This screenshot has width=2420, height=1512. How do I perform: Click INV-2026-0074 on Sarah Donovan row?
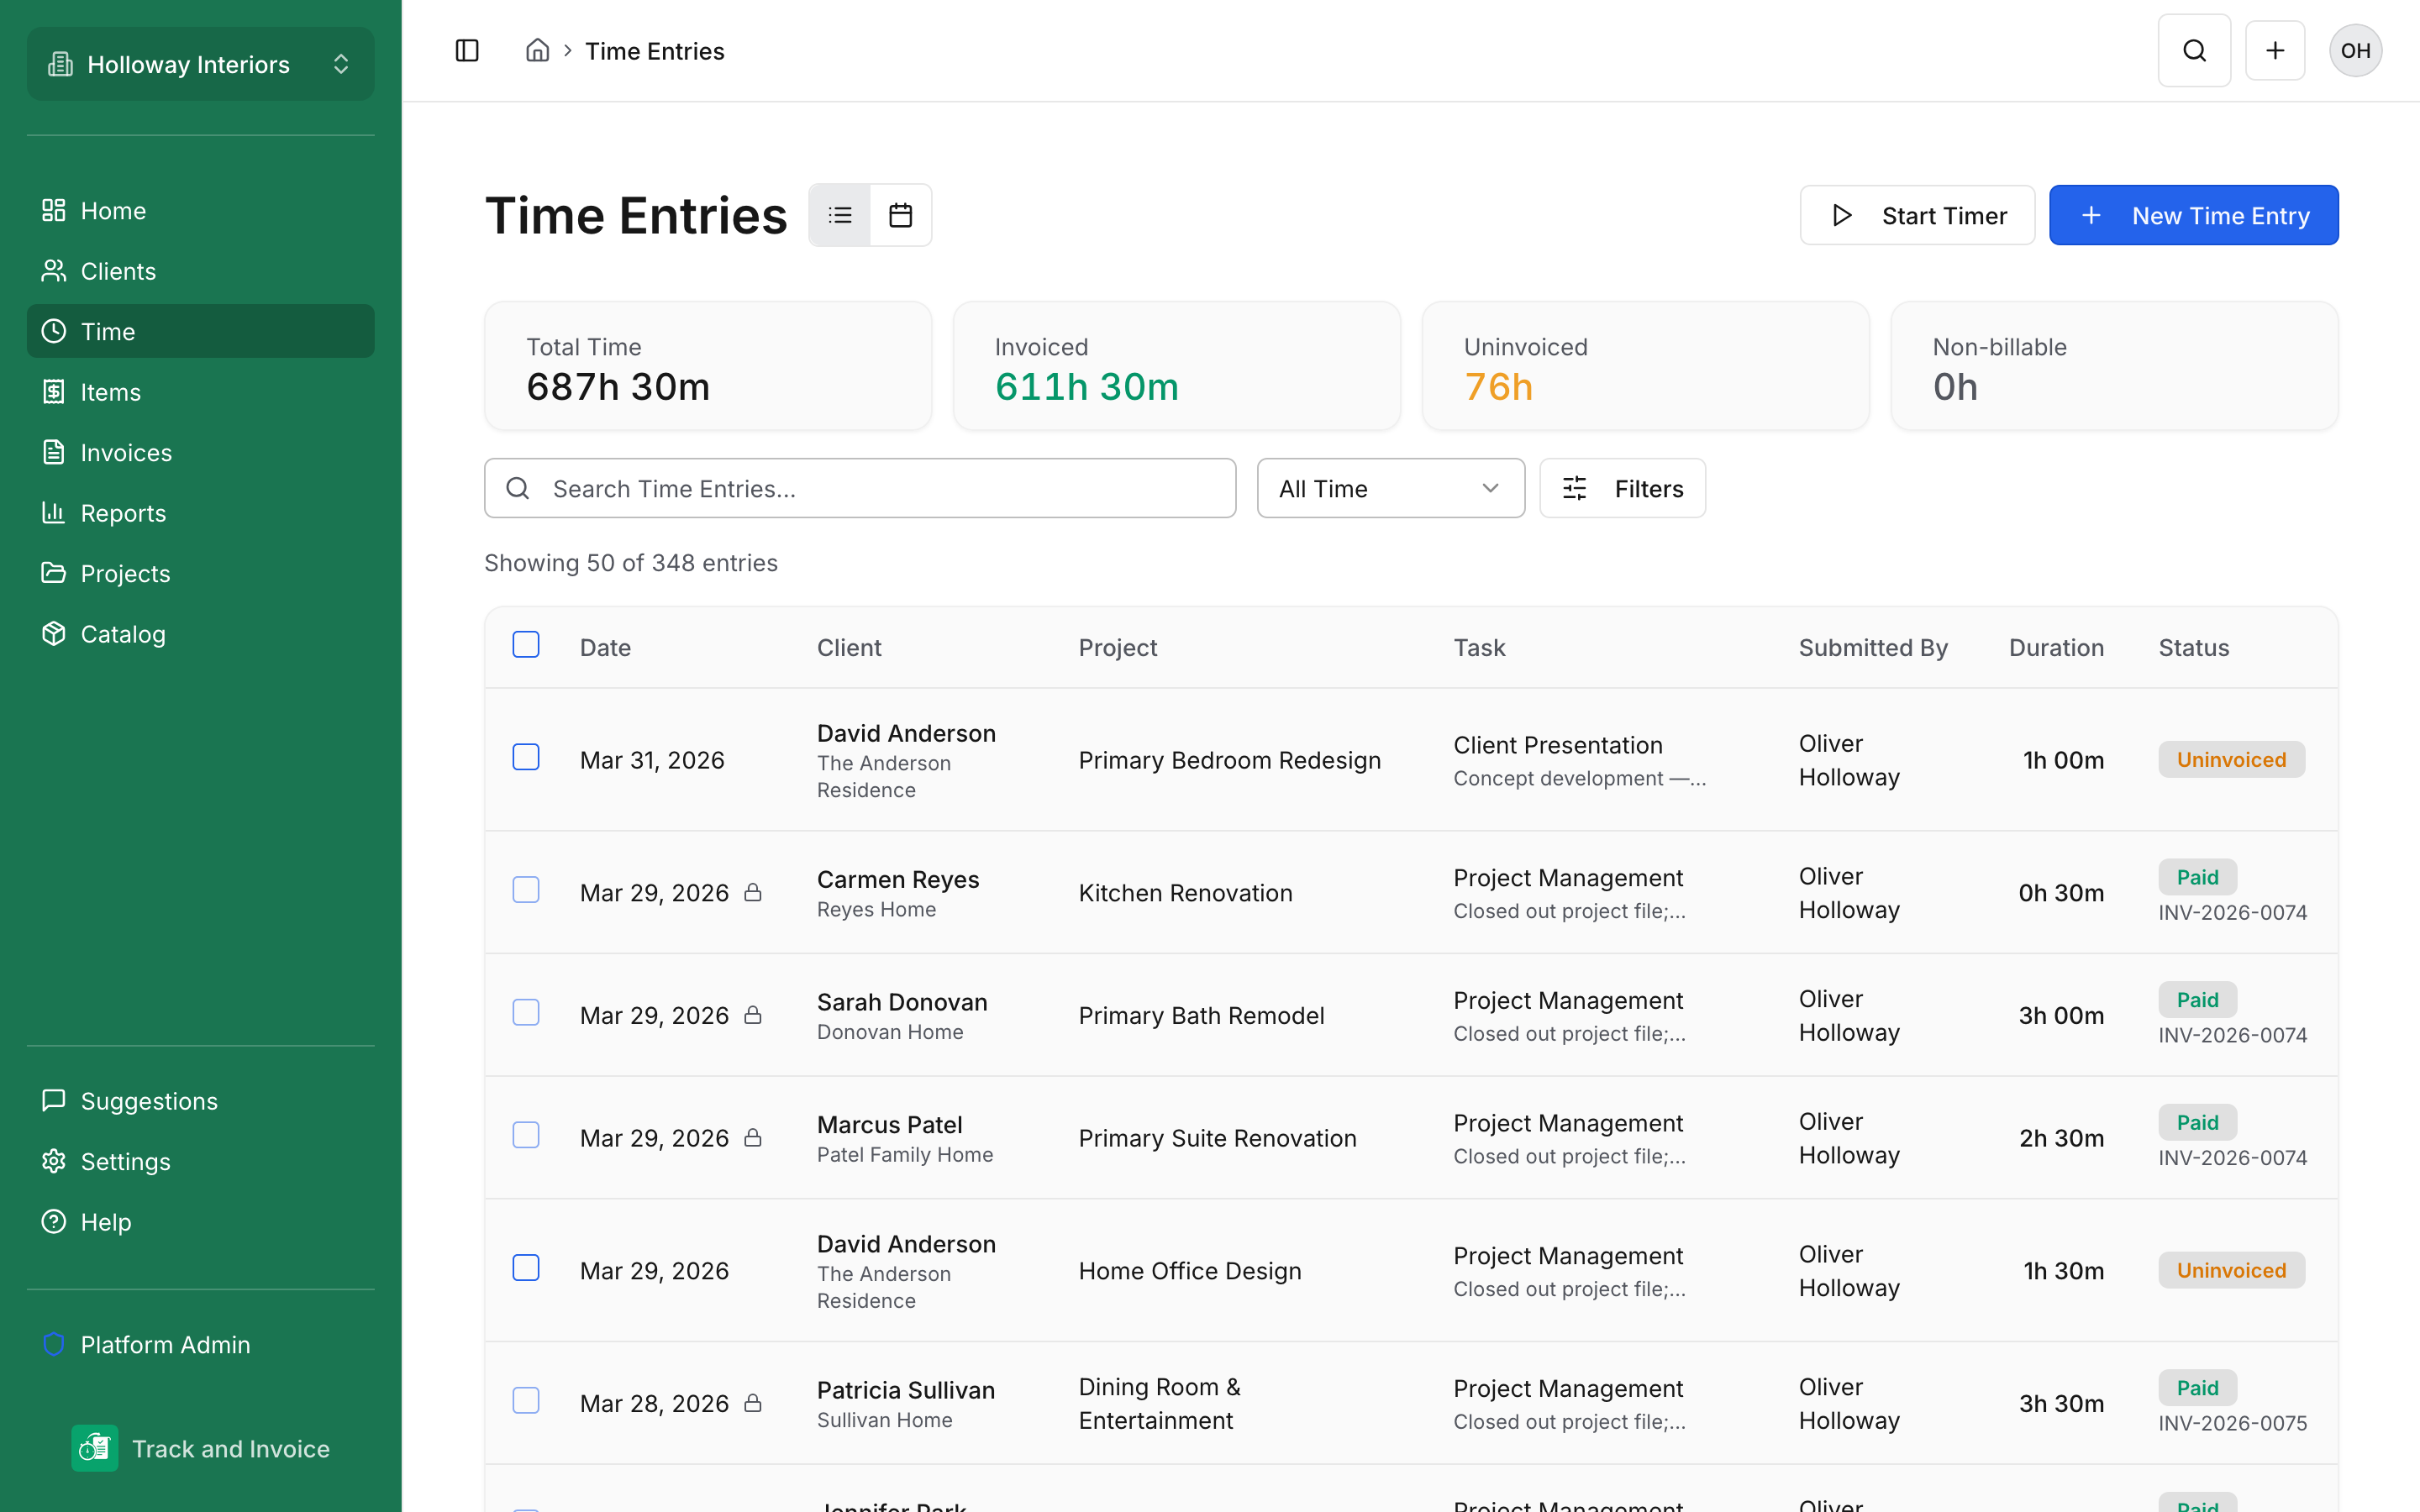click(x=2232, y=1034)
